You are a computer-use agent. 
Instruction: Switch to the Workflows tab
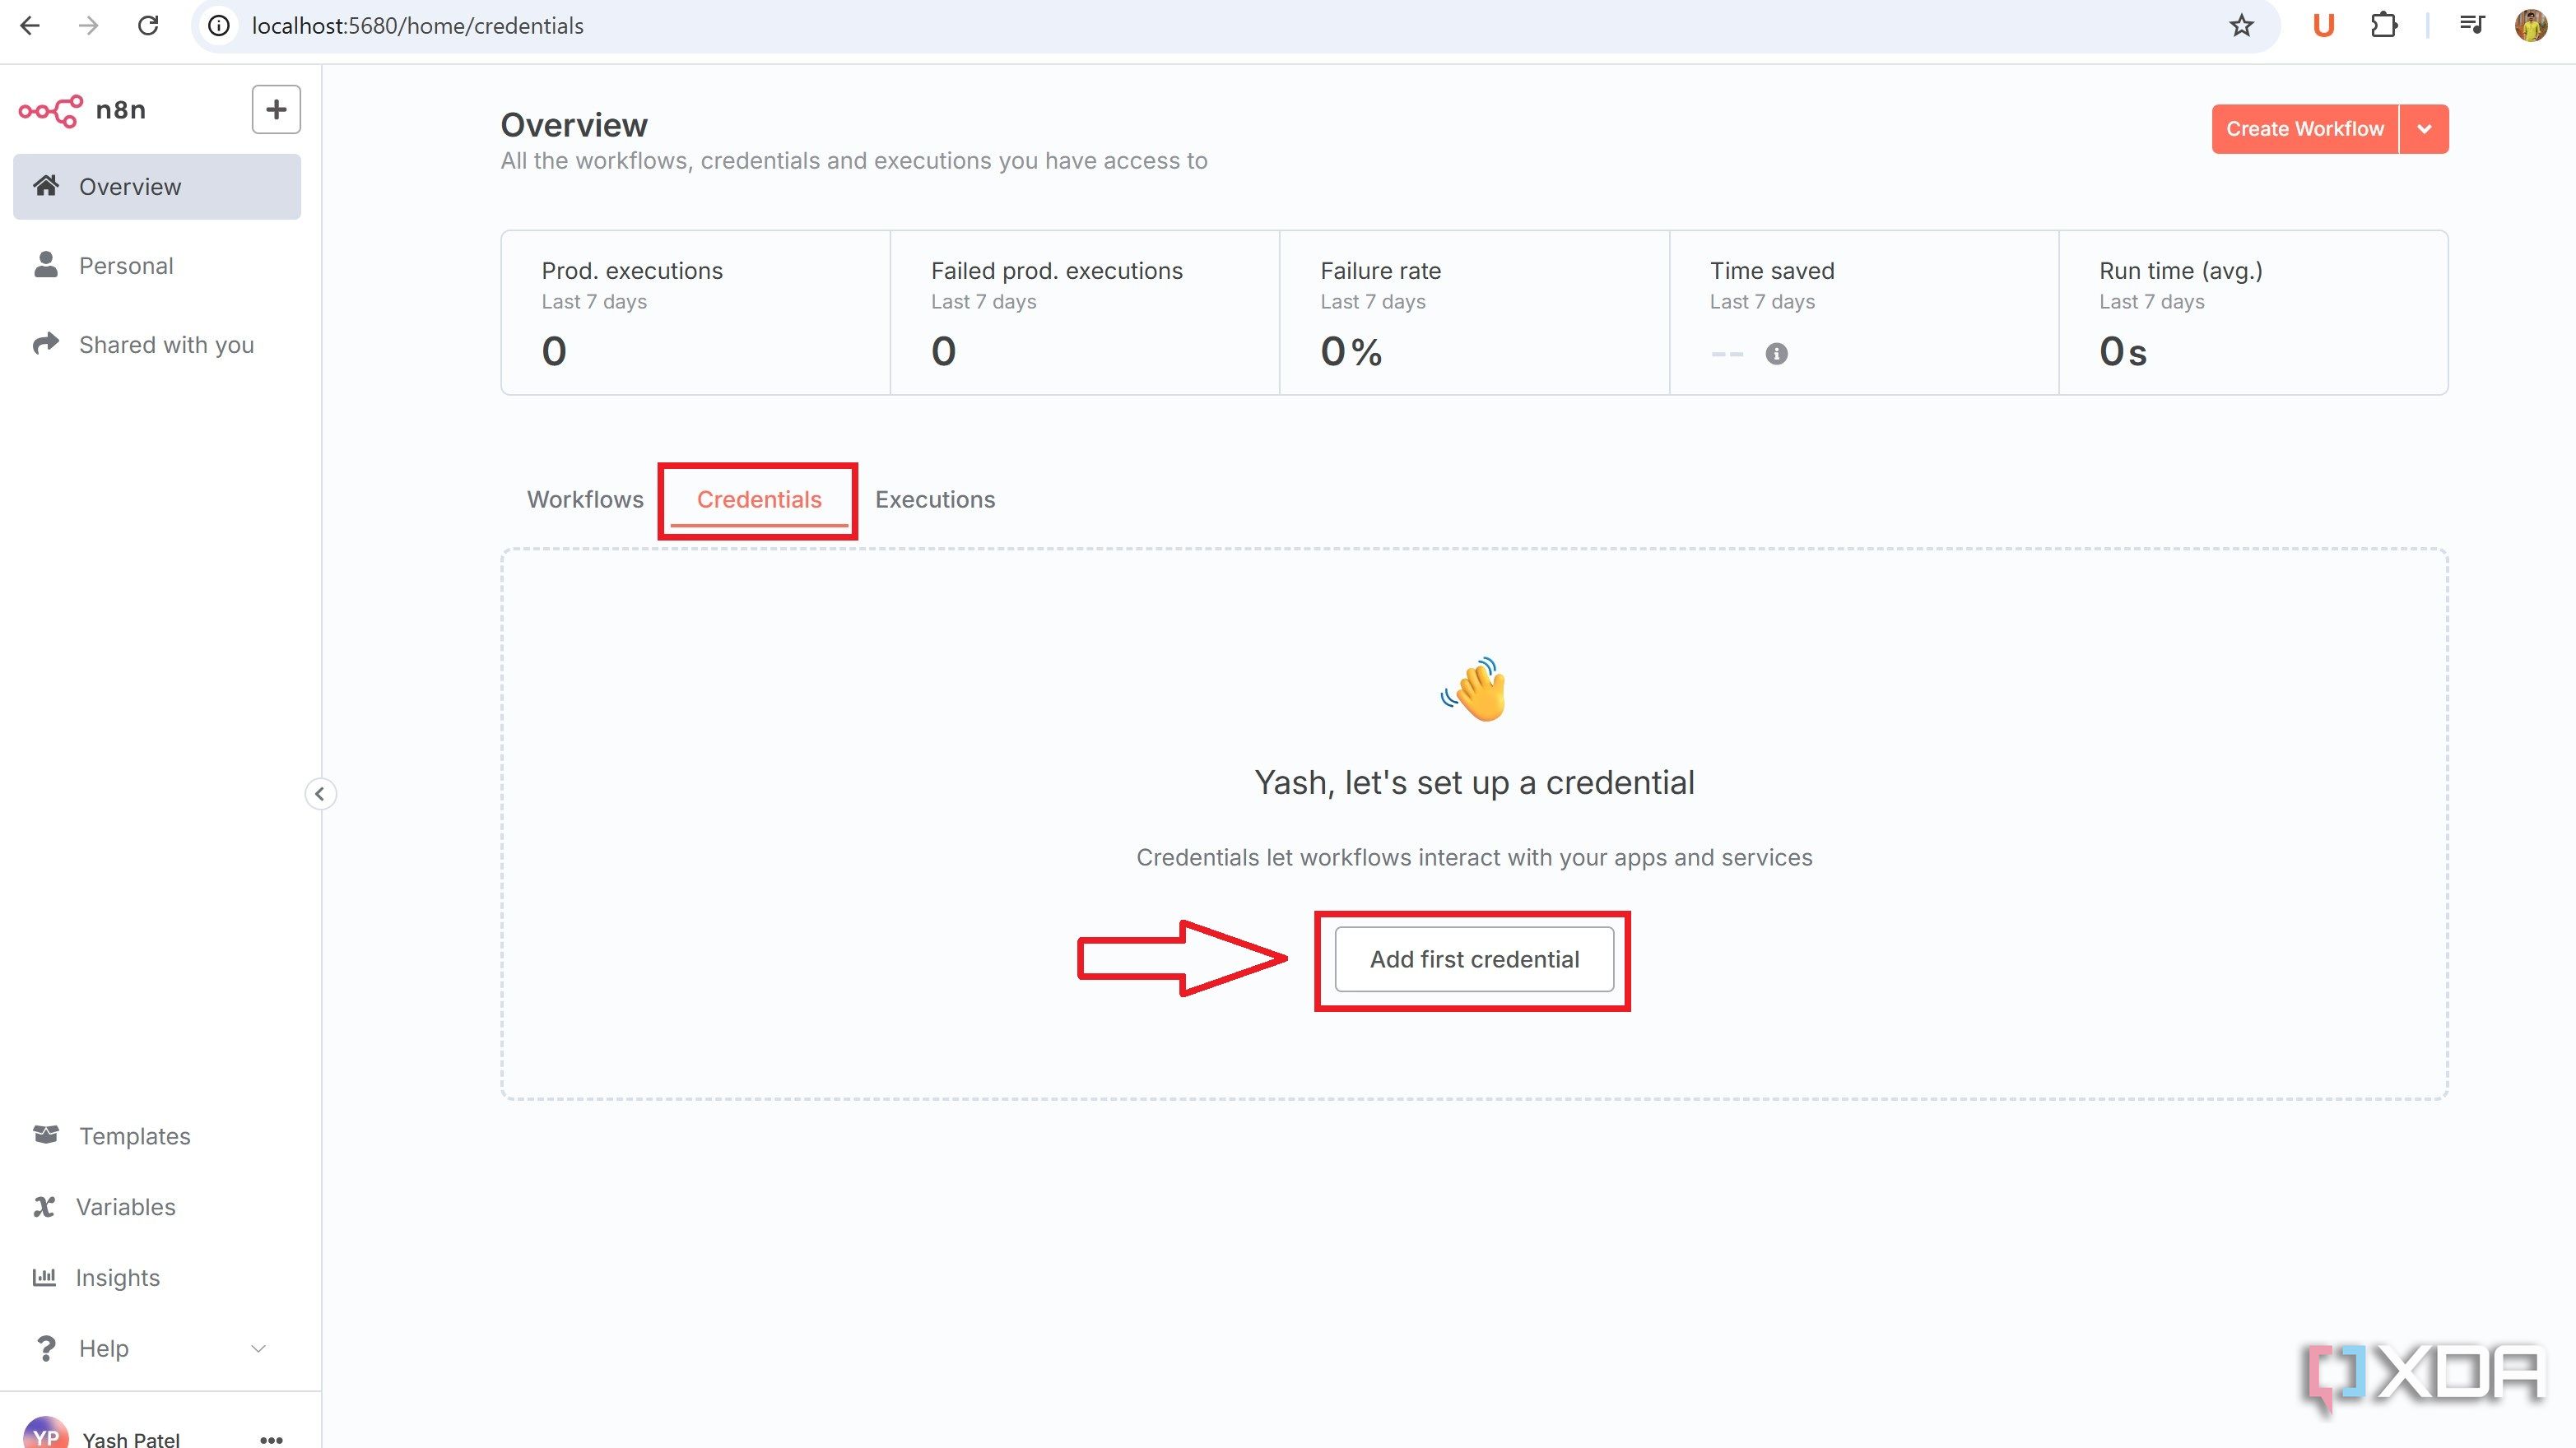tap(585, 499)
